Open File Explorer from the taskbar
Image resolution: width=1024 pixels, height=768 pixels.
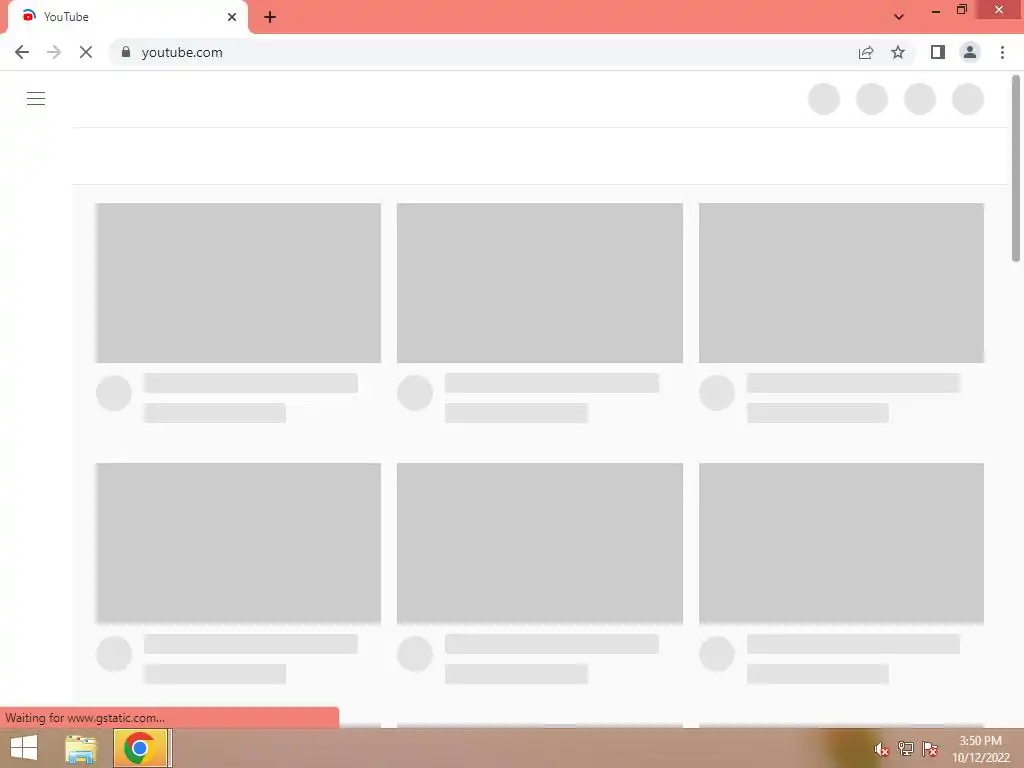click(81, 748)
